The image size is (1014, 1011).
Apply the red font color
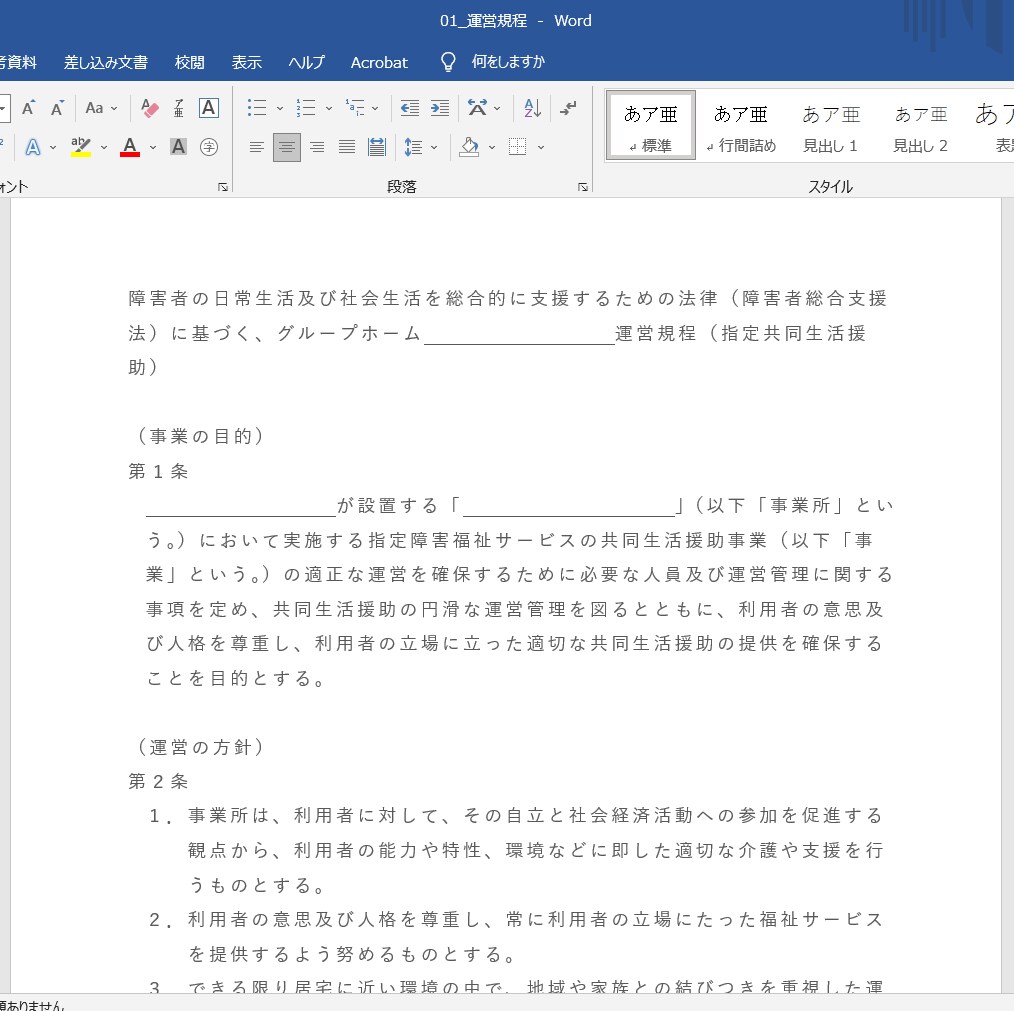pos(130,147)
